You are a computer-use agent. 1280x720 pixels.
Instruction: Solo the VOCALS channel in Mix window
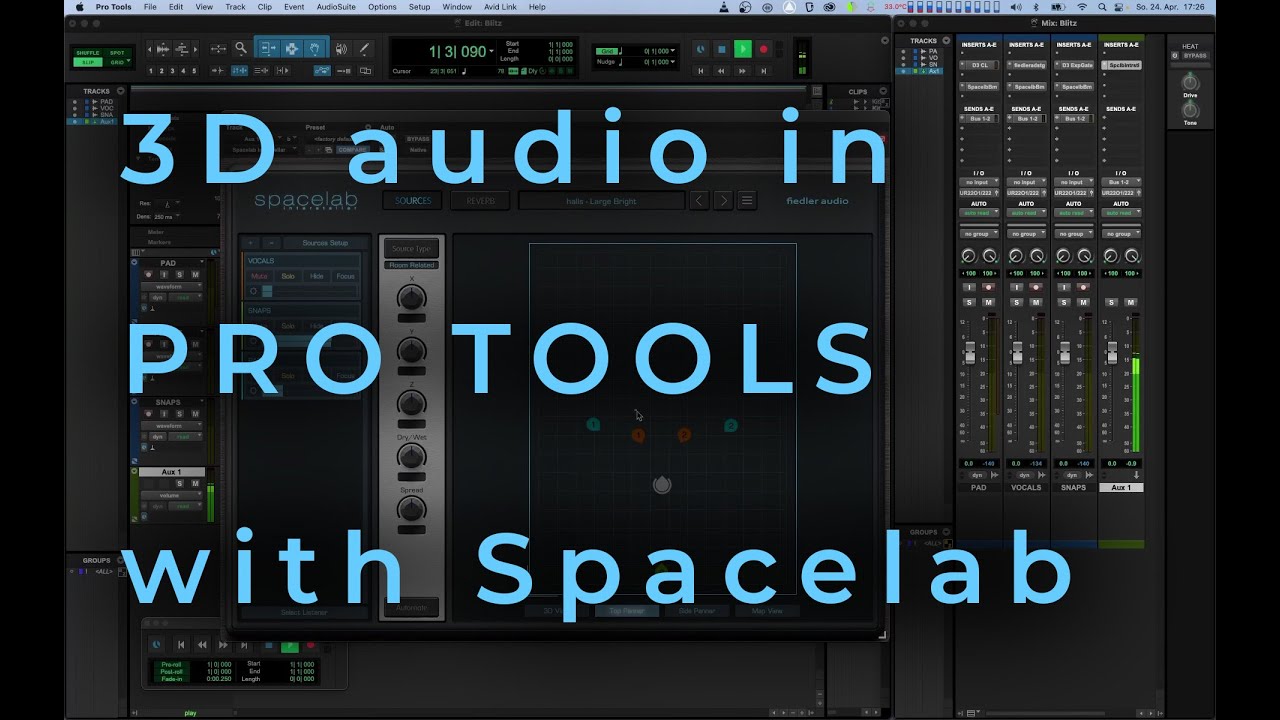click(1016, 302)
